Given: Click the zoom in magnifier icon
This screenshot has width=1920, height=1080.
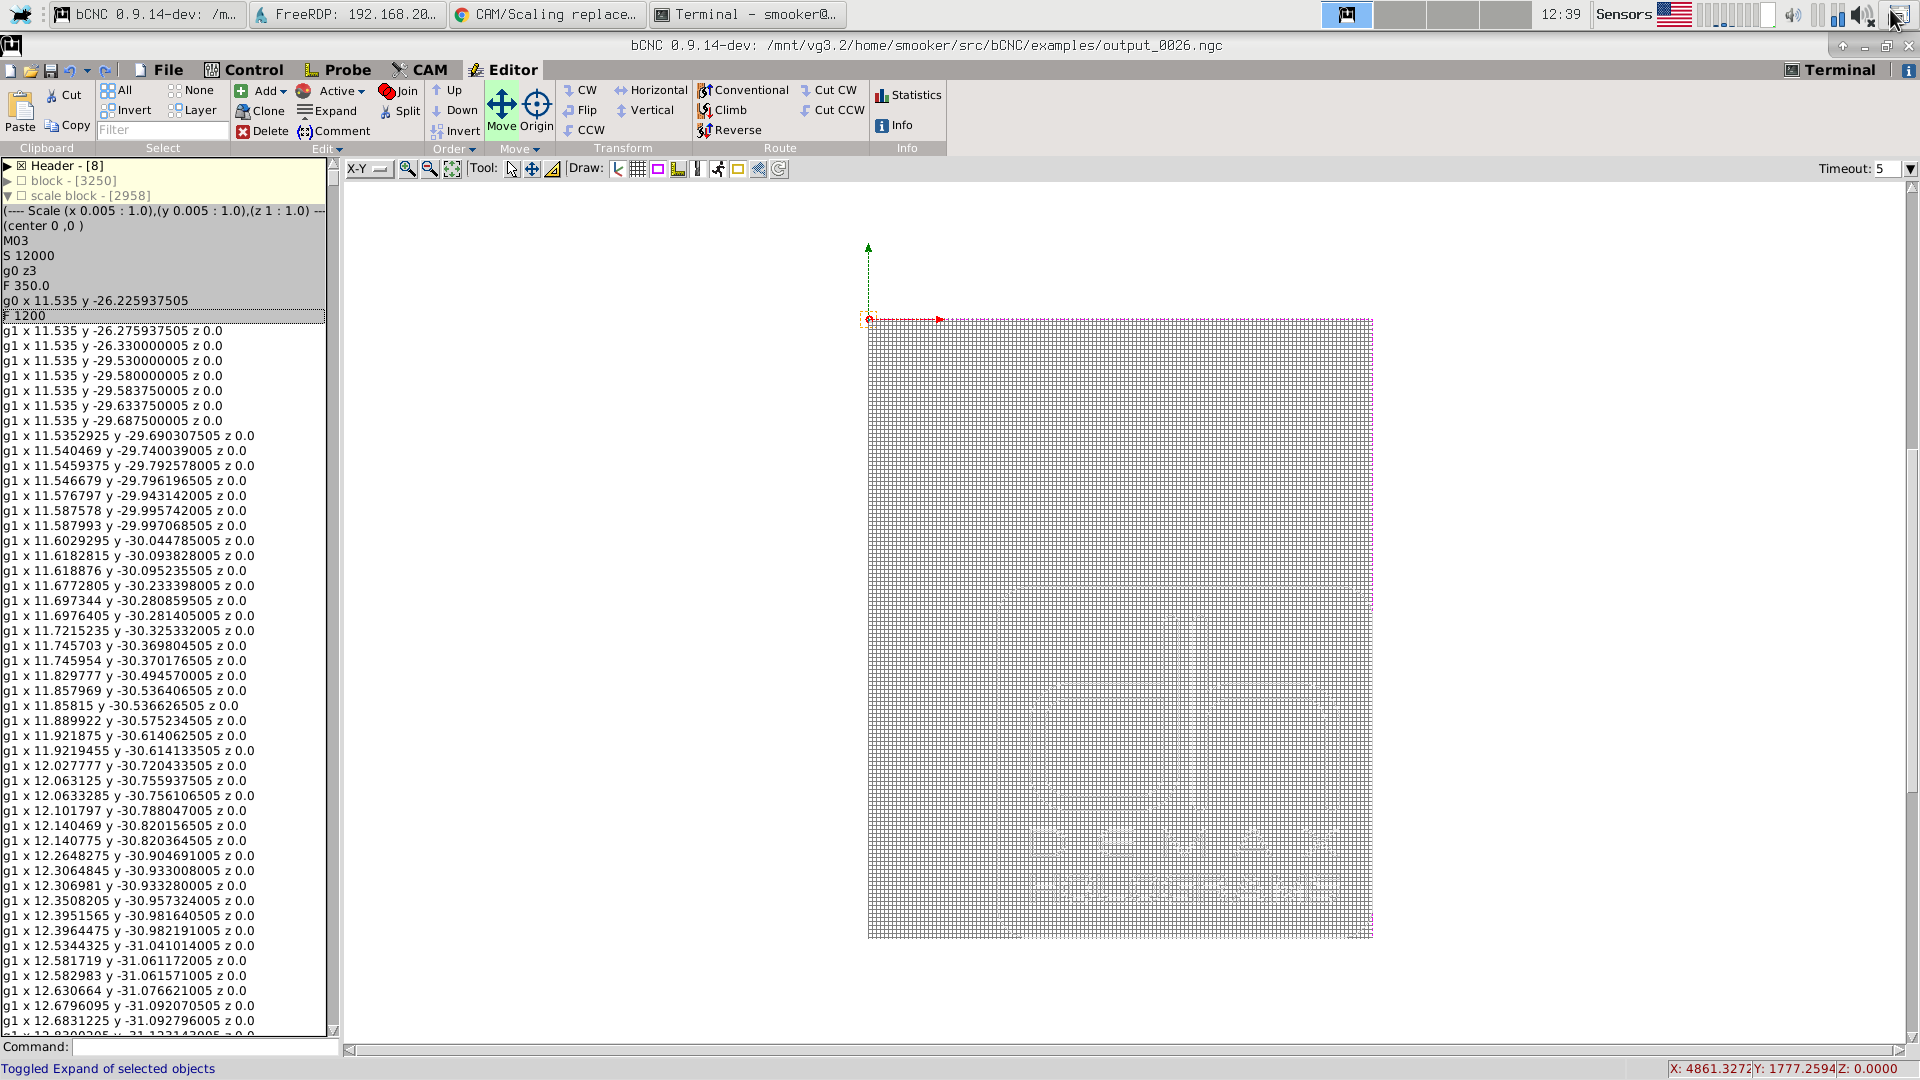Looking at the screenshot, I should click(407, 169).
